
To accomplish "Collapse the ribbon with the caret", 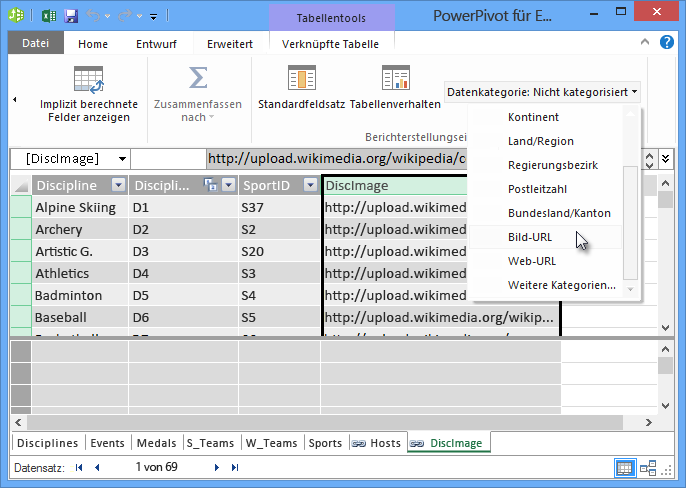I will 644,42.
